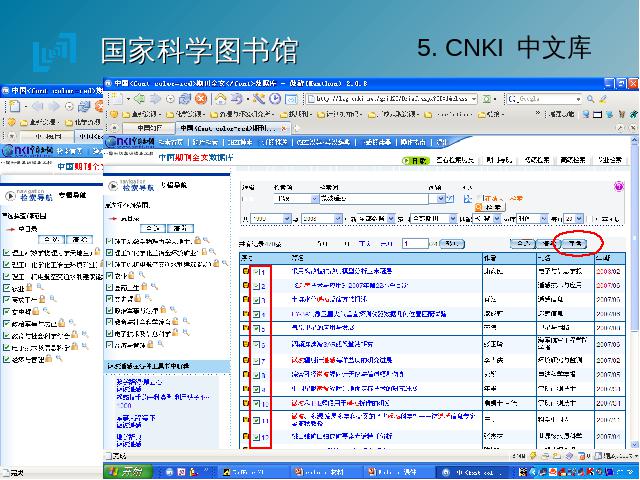Click the search magnifier beside Google box
The width and height of the screenshot is (640, 480).
pyautogui.click(x=590, y=99)
